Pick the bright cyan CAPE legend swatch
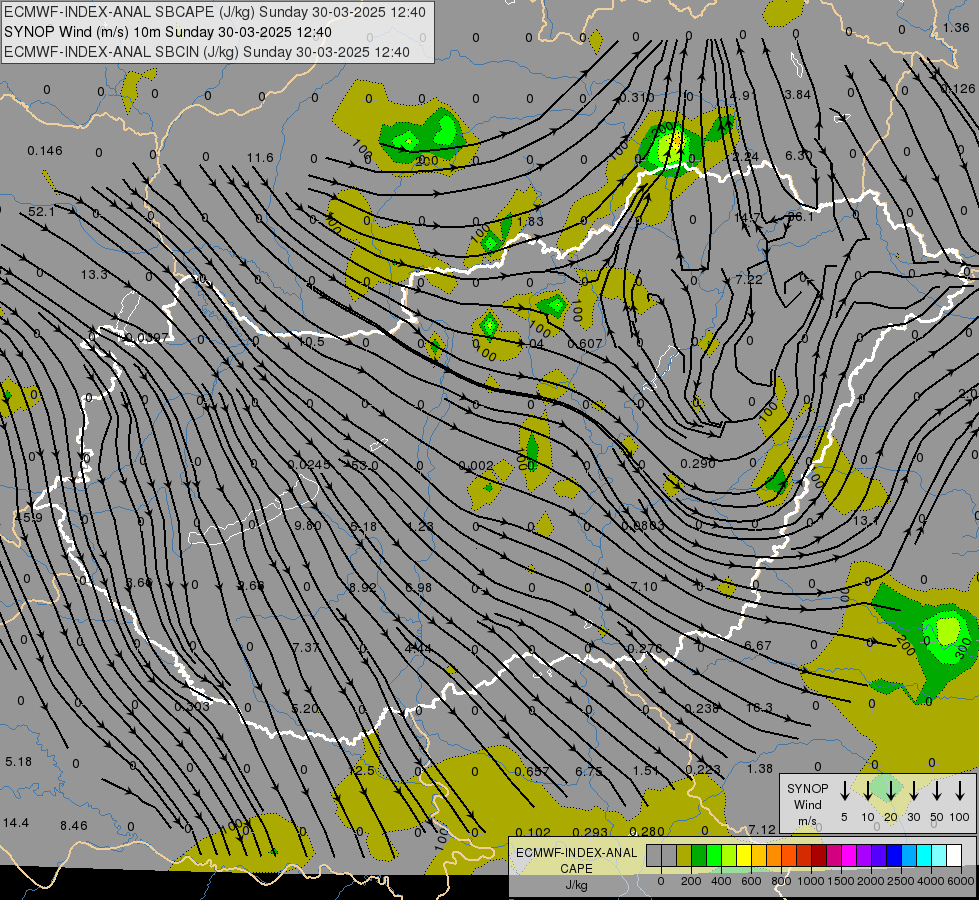 pos(923,856)
